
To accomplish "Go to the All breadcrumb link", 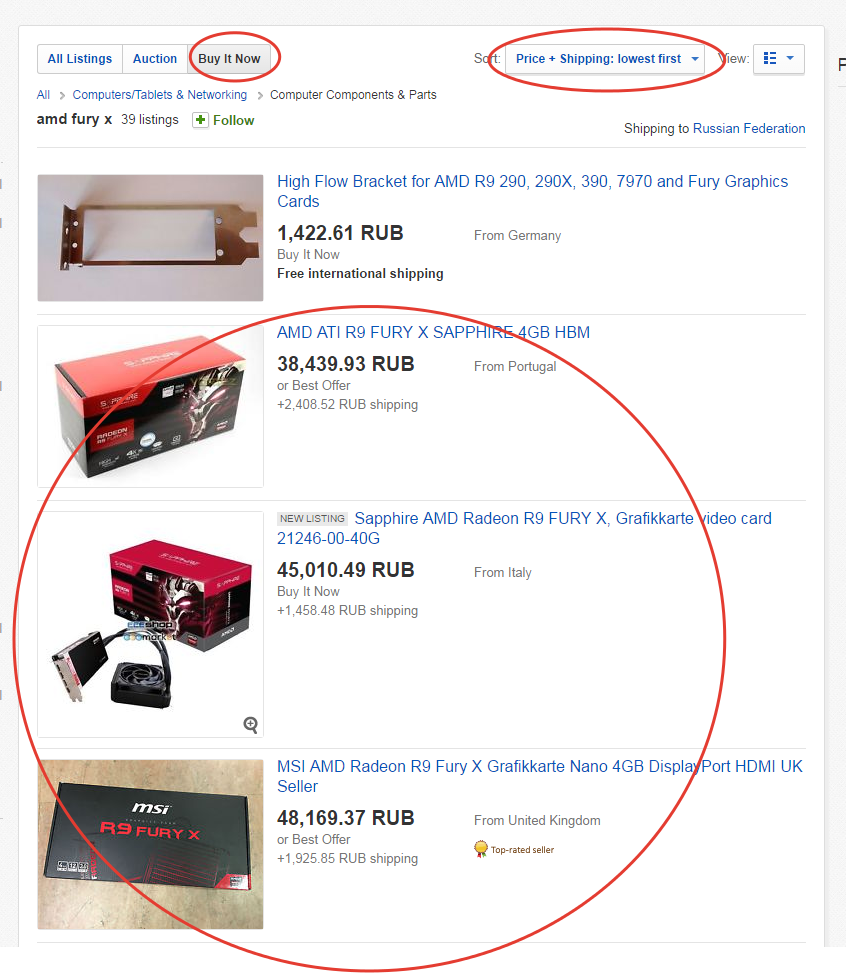I will coord(43,95).
